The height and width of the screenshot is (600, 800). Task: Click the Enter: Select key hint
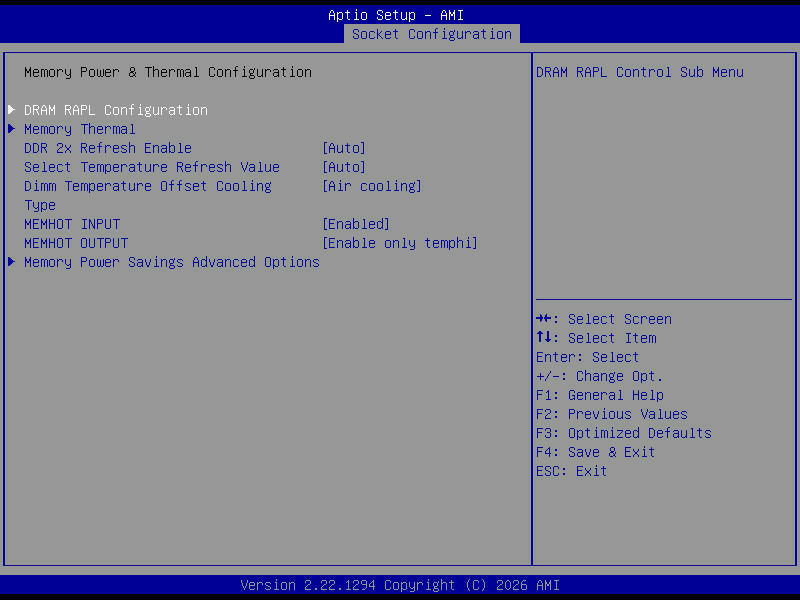pyautogui.click(x=587, y=357)
